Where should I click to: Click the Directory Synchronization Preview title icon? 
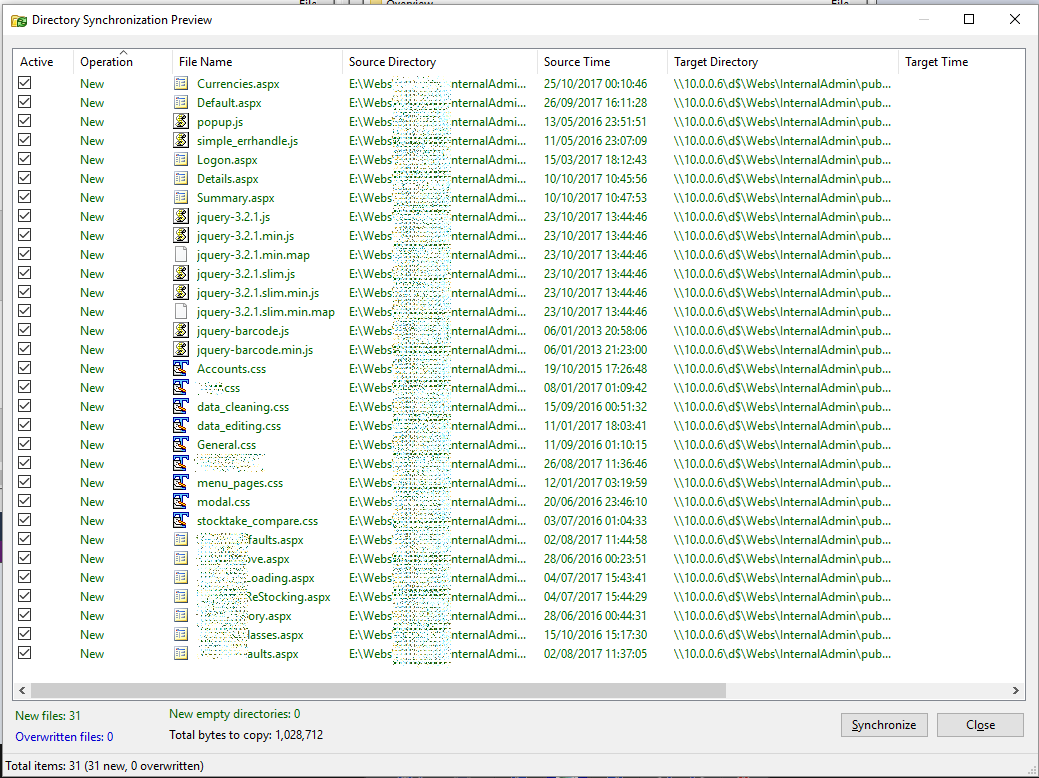click(x=19, y=21)
